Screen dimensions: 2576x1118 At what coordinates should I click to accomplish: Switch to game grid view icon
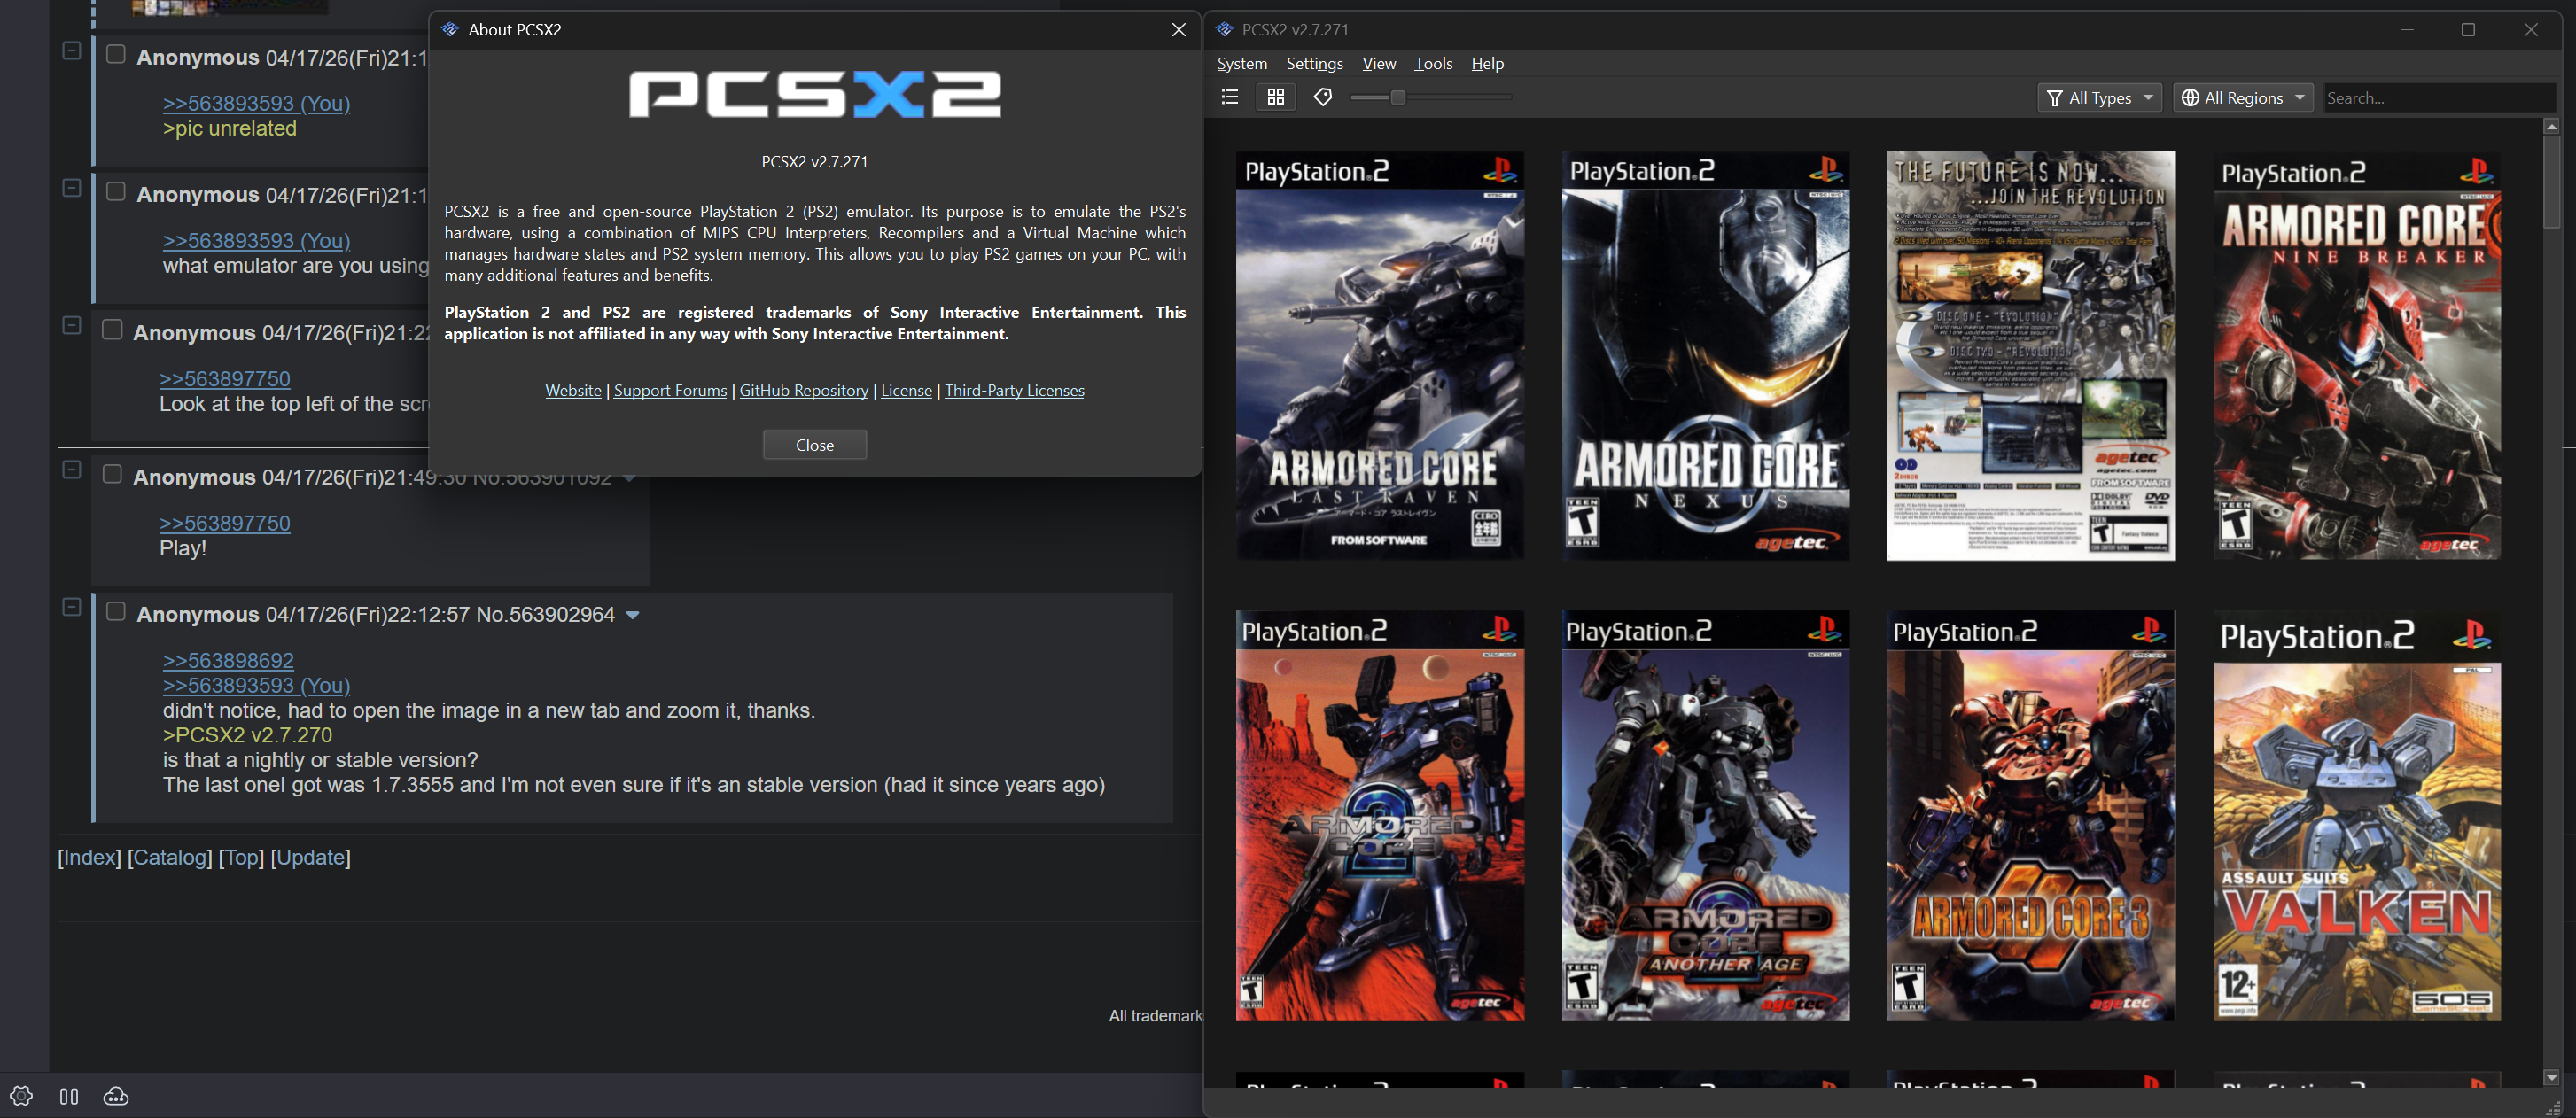(1276, 97)
